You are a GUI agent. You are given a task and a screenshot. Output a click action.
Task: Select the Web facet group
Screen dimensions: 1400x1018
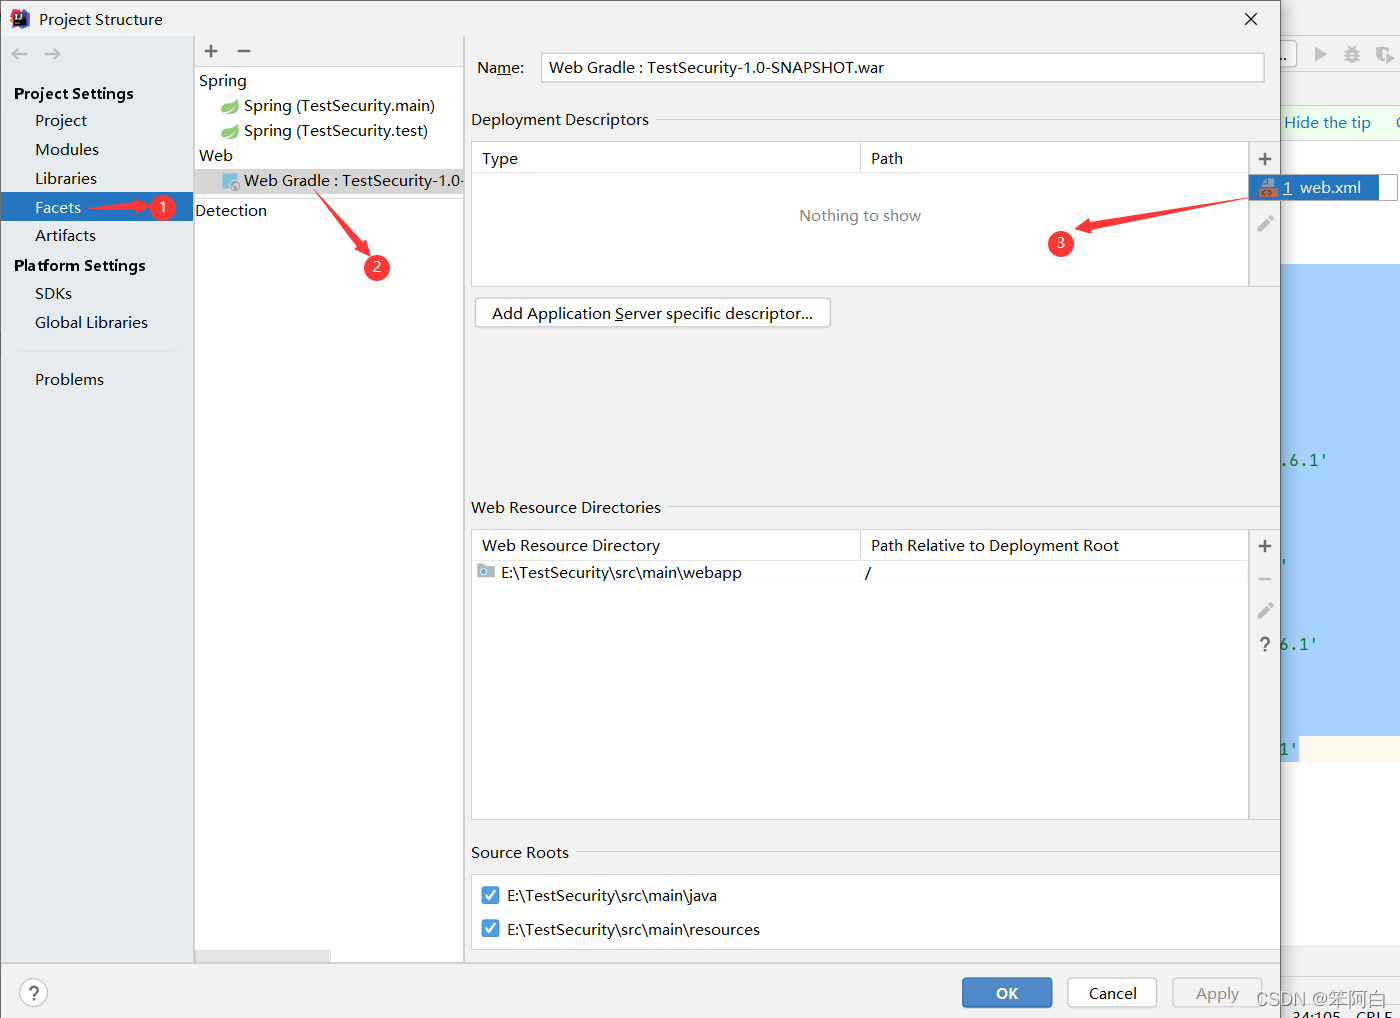coord(216,156)
